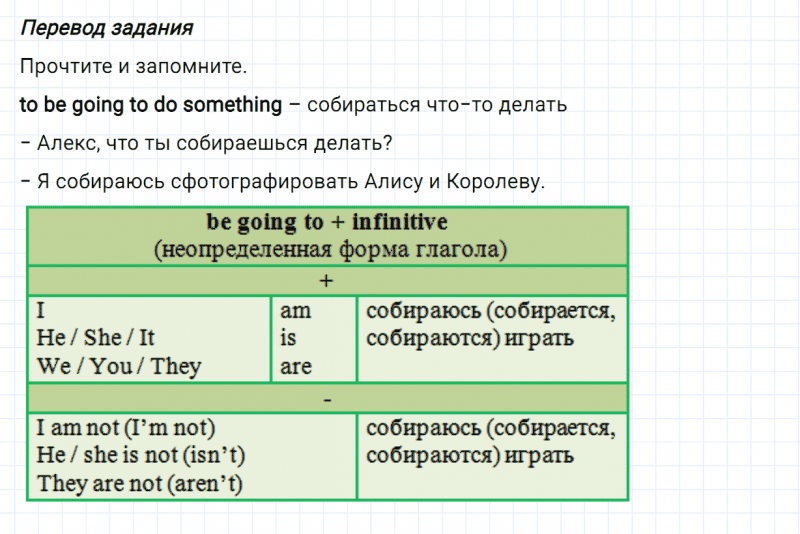Click the sentence 'Прочтите и запомните.'
The height and width of the screenshot is (534, 800).
pyautogui.click(x=132, y=66)
